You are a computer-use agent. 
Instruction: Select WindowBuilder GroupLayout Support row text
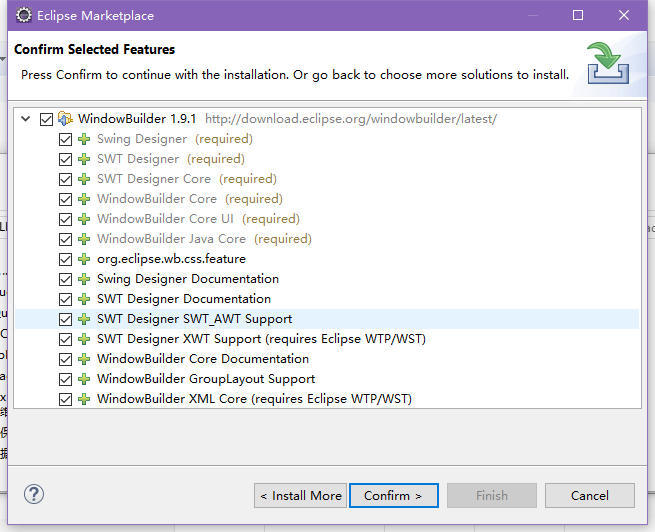point(206,379)
